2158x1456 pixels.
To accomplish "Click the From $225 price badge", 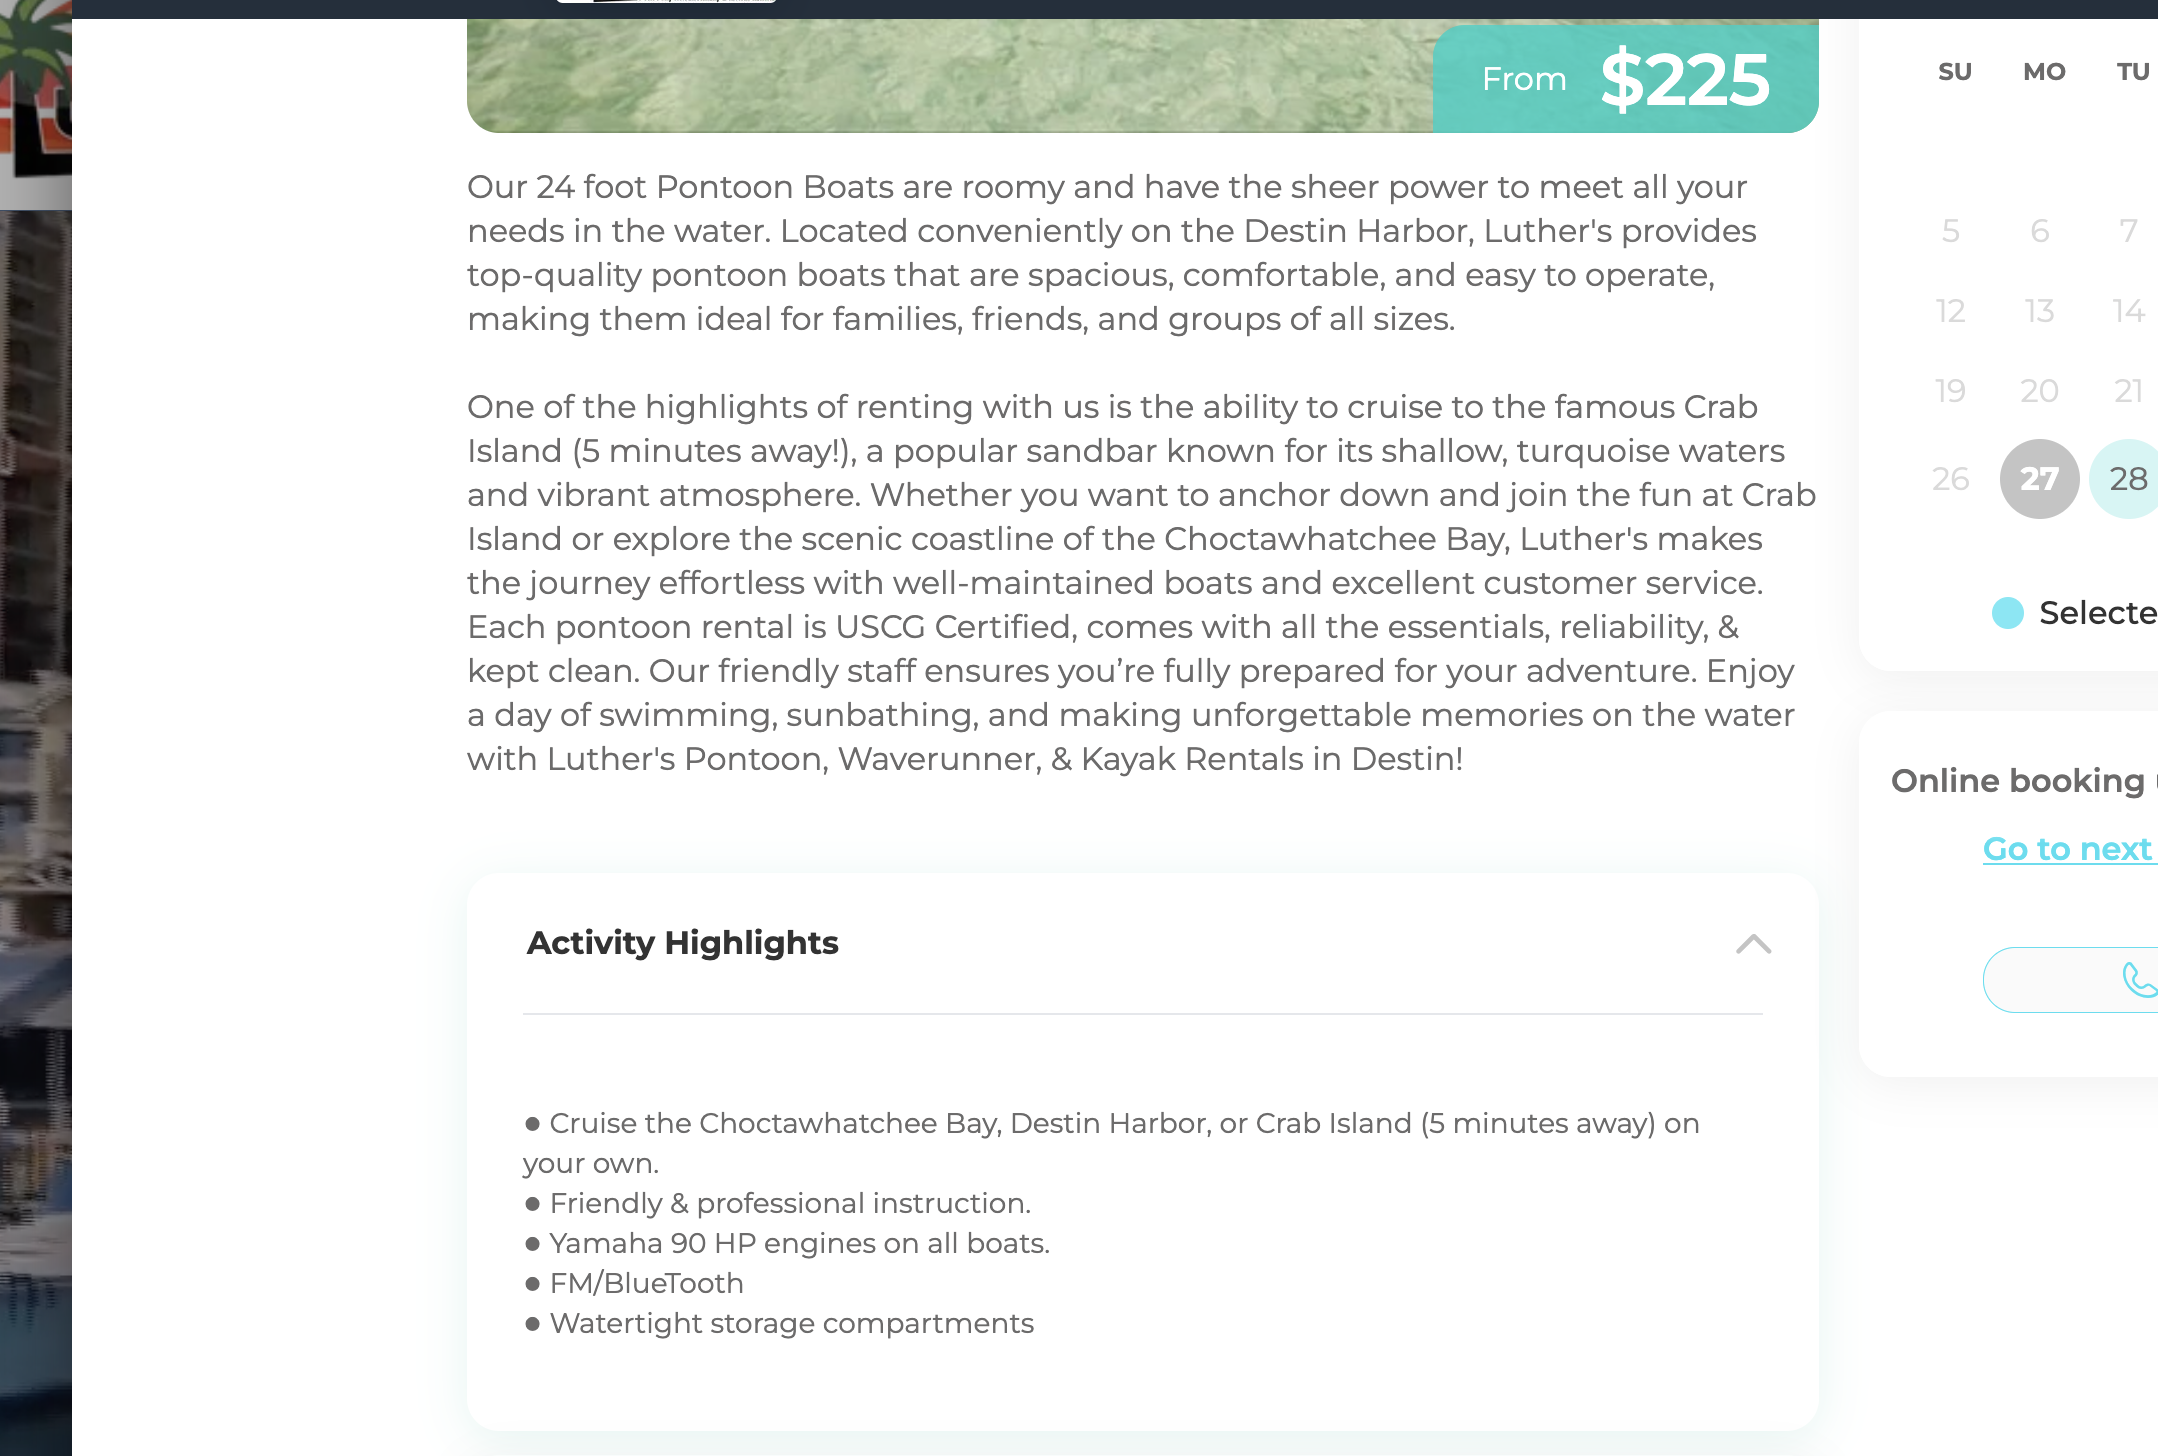I will tap(1625, 79).
